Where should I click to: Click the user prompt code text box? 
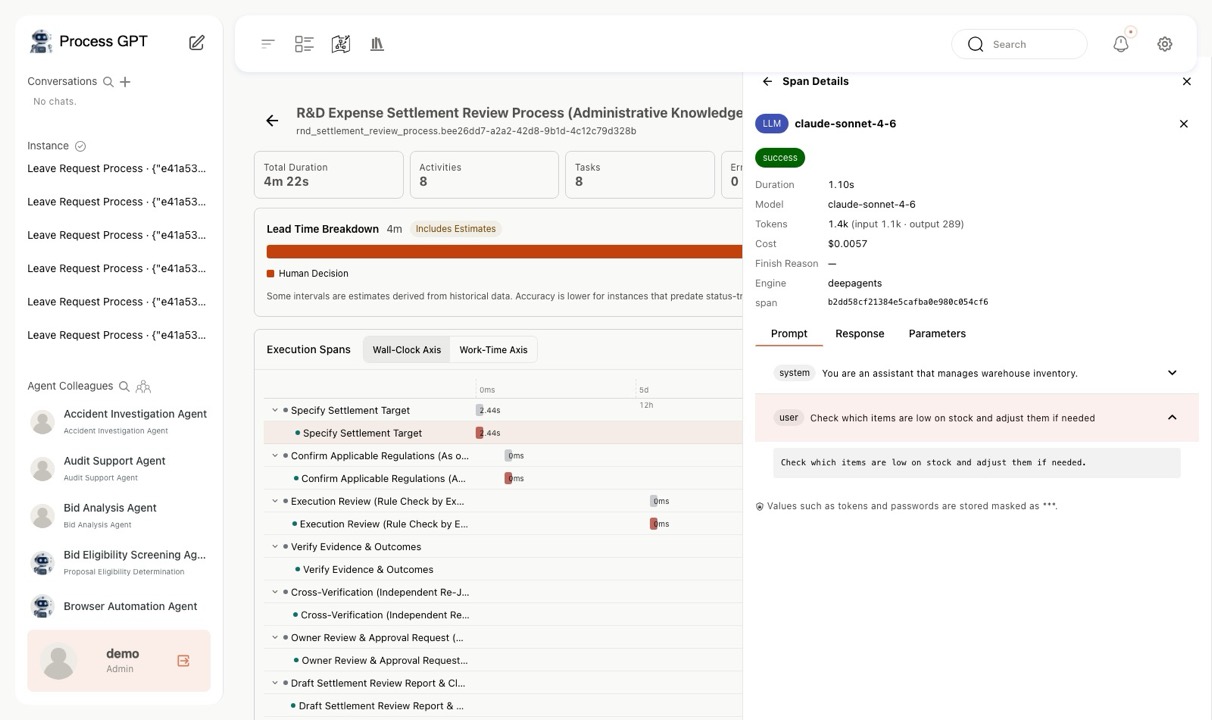(977, 463)
